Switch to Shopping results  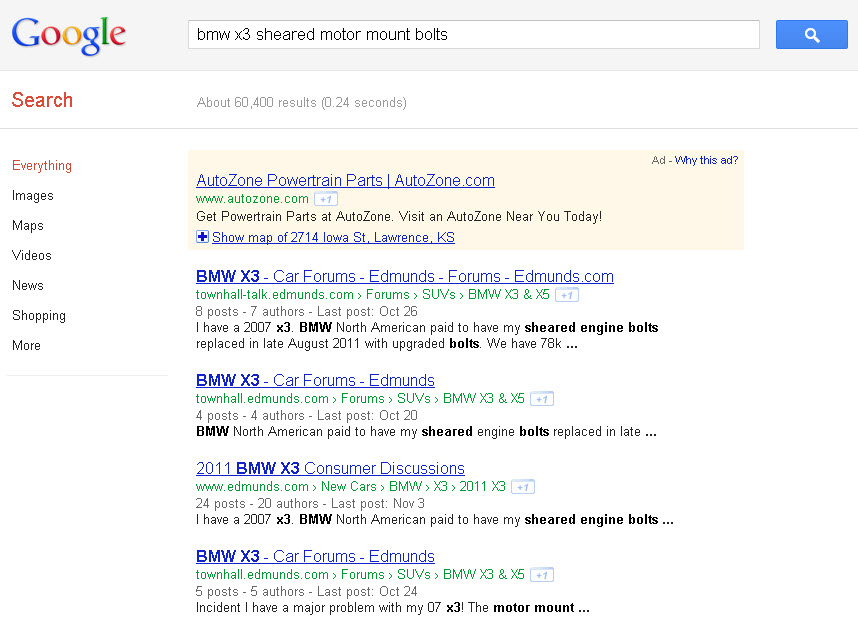click(39, 316)
